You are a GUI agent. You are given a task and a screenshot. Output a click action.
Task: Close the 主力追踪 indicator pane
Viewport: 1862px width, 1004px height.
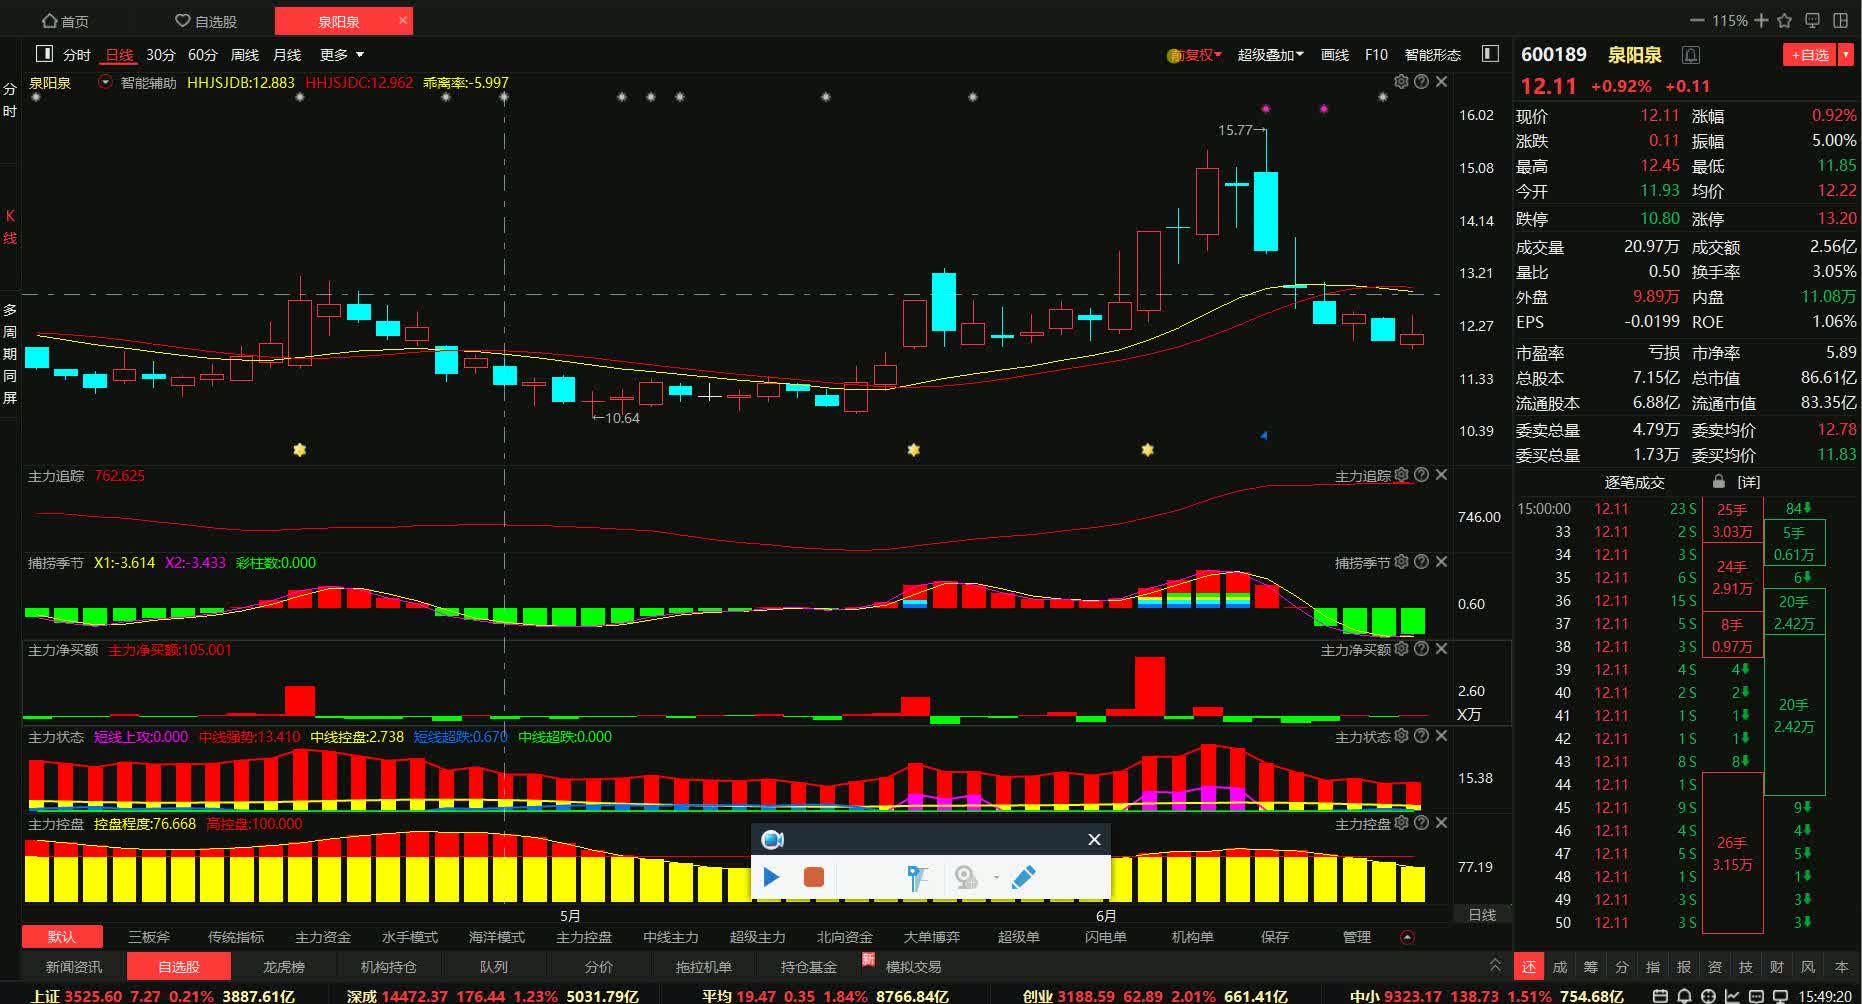tap(1441, 475)
